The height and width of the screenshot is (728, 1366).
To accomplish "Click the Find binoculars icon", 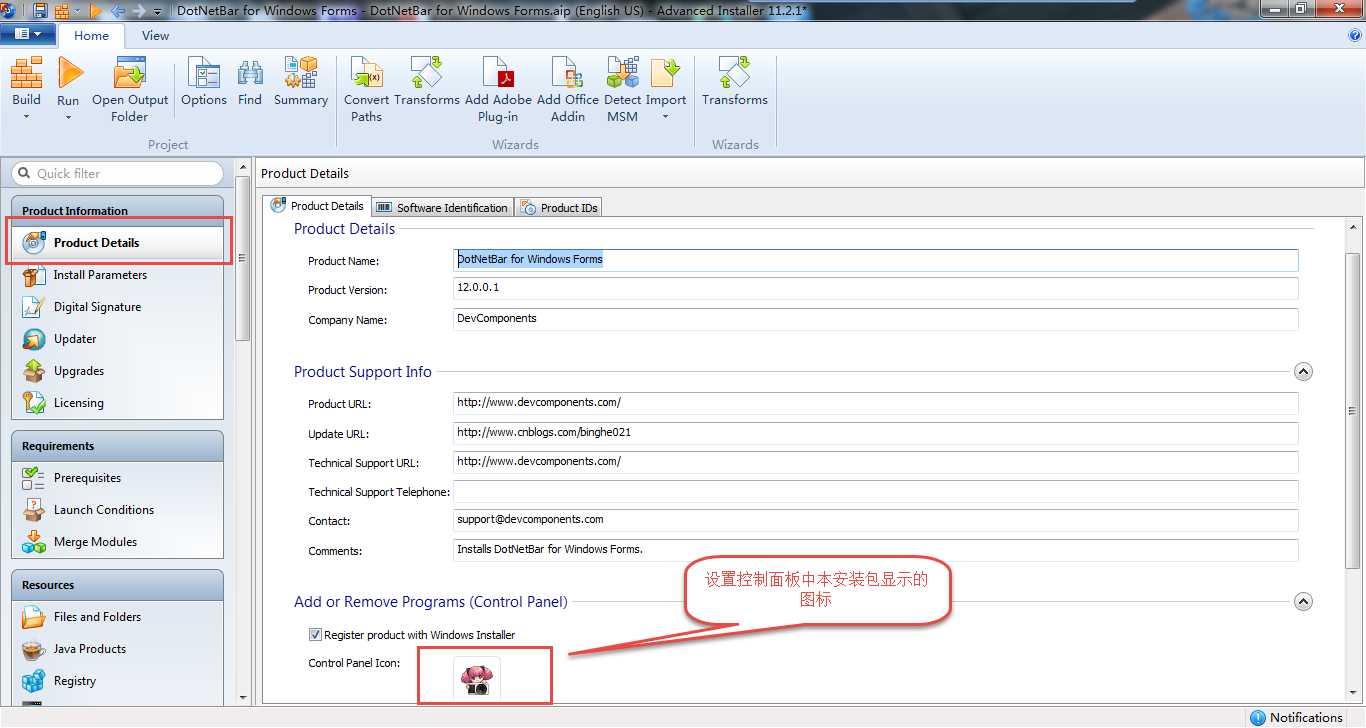I will [250, 72].
